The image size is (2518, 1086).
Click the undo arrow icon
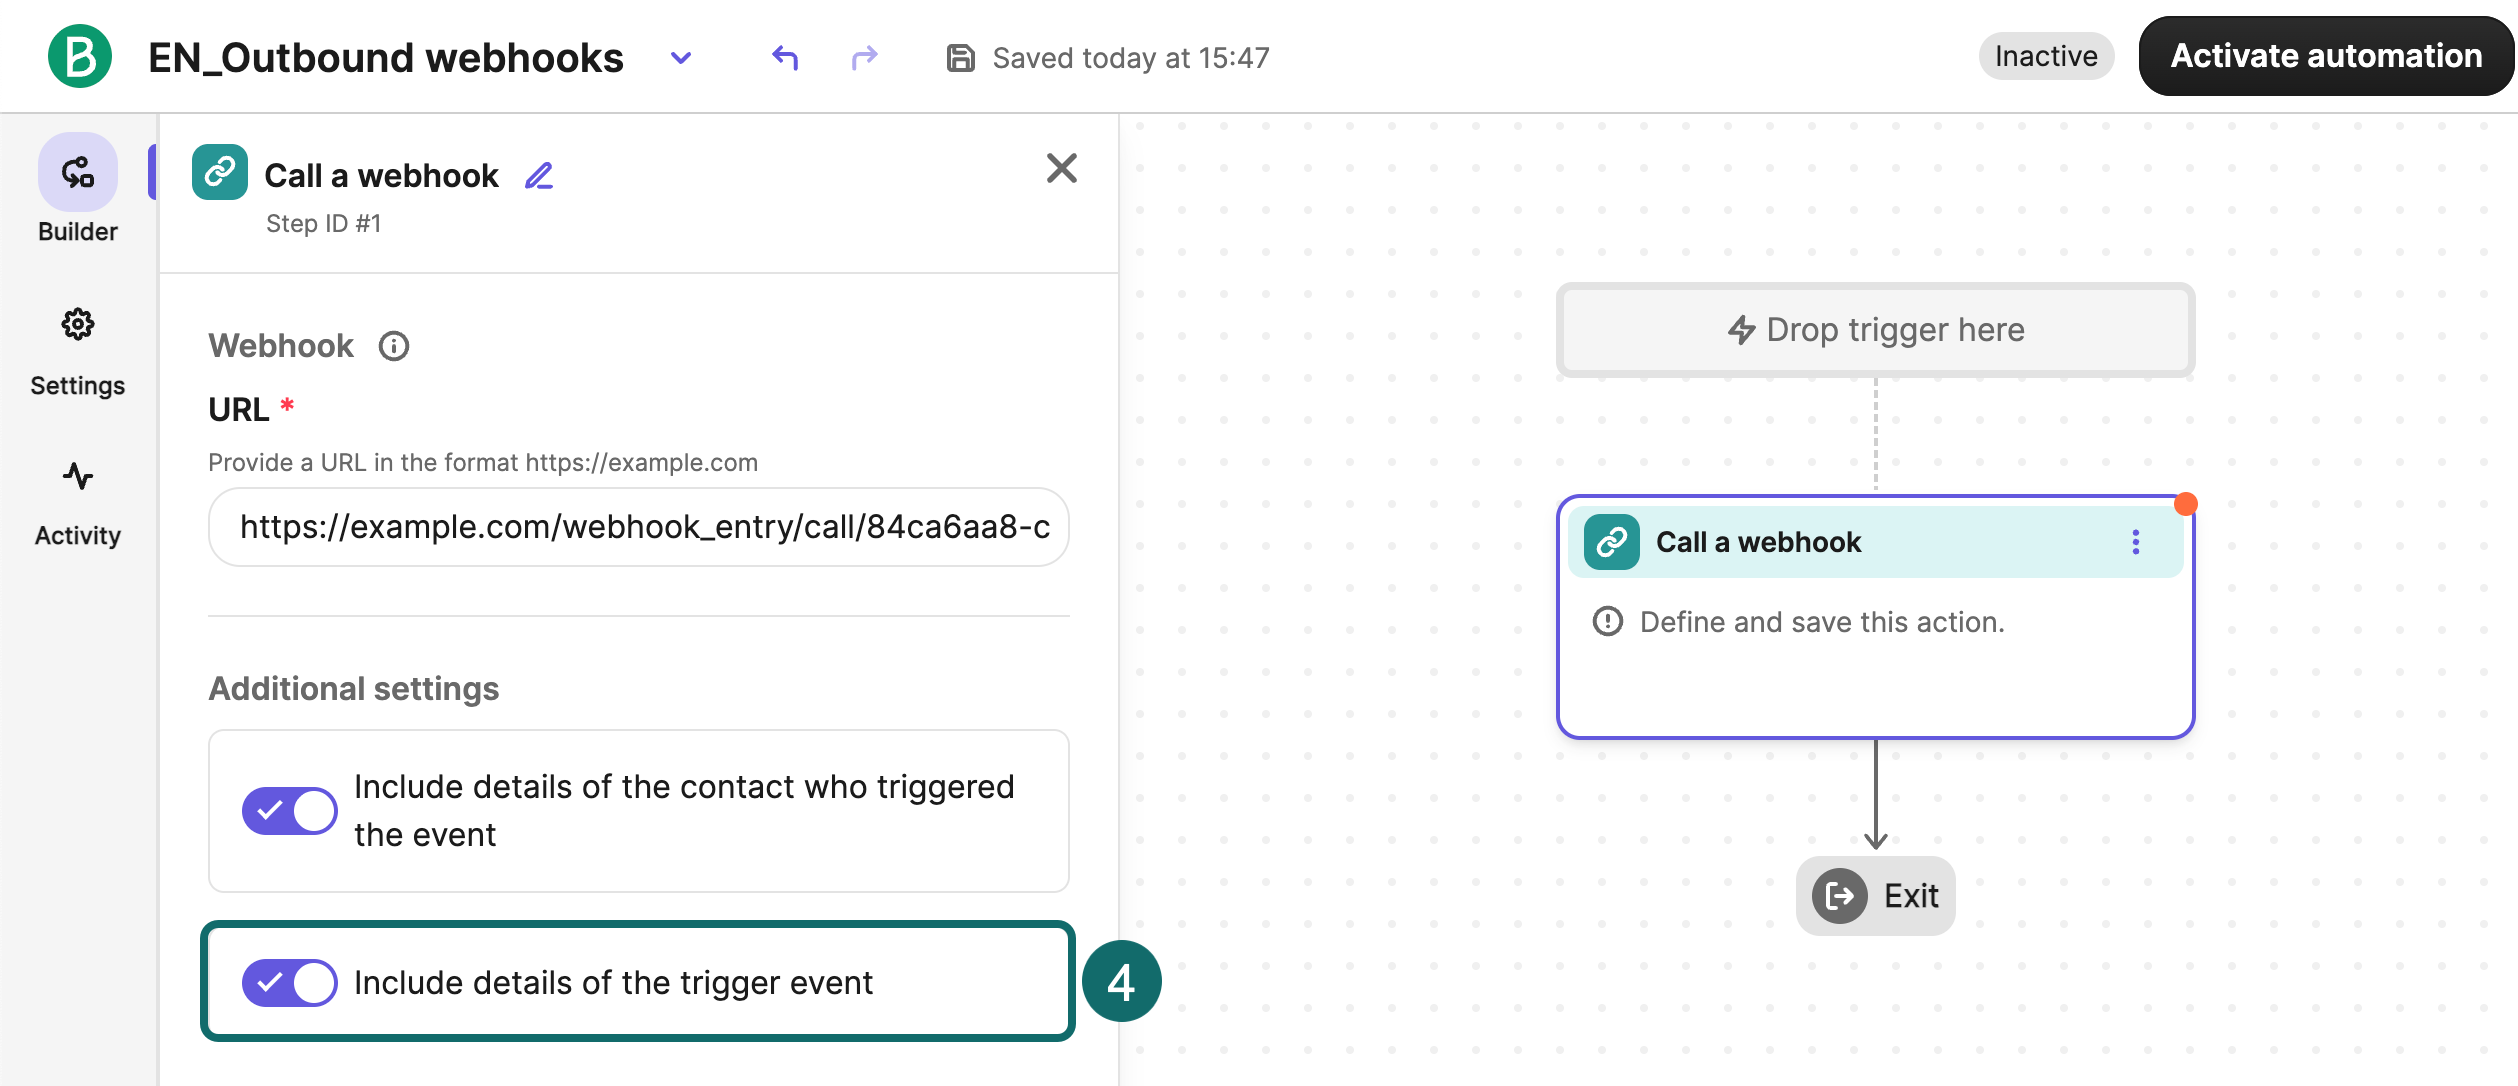[784, 57]
